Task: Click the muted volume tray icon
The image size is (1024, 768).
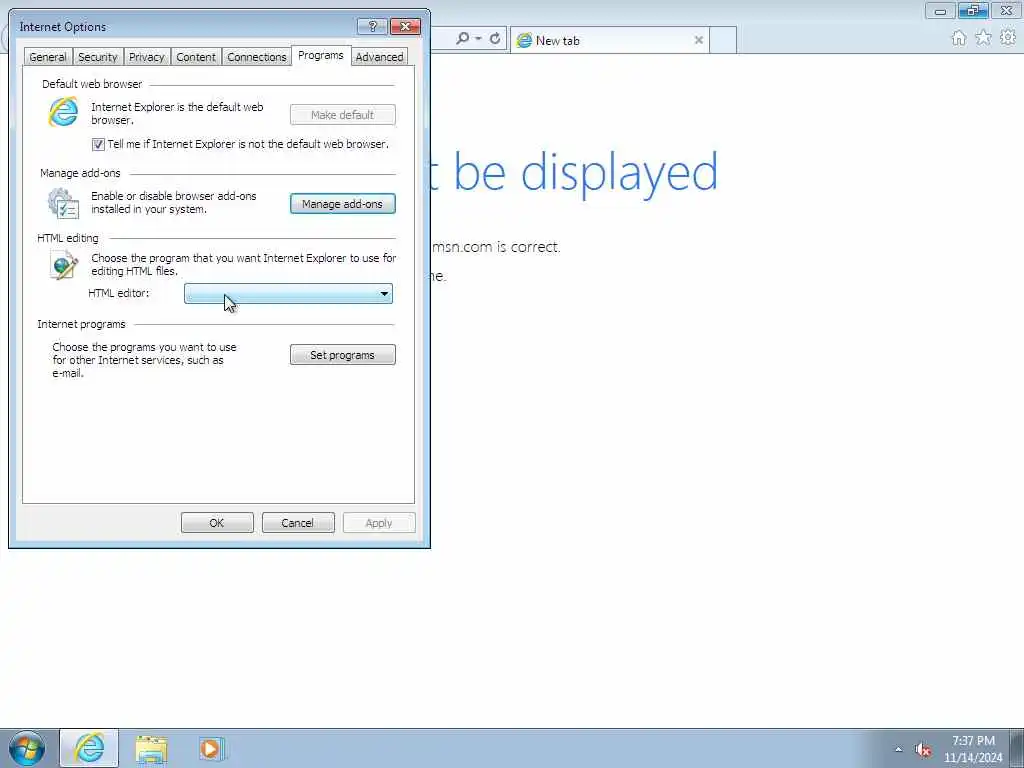Action: pos(923,750)
